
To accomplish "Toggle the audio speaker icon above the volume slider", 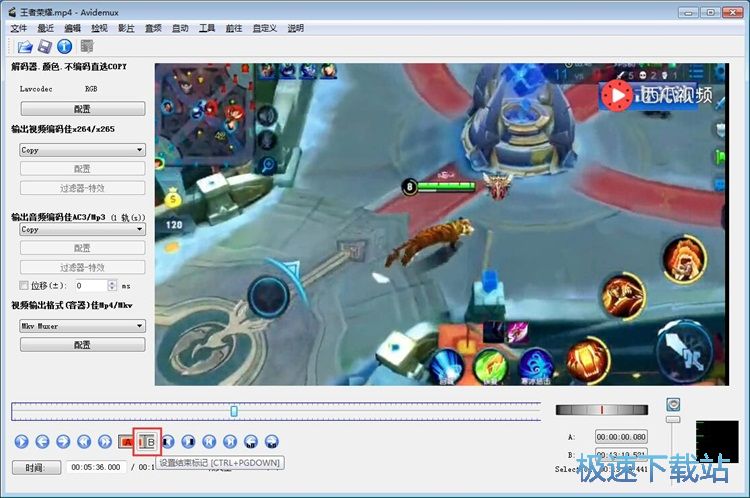I will coord(673,405).
